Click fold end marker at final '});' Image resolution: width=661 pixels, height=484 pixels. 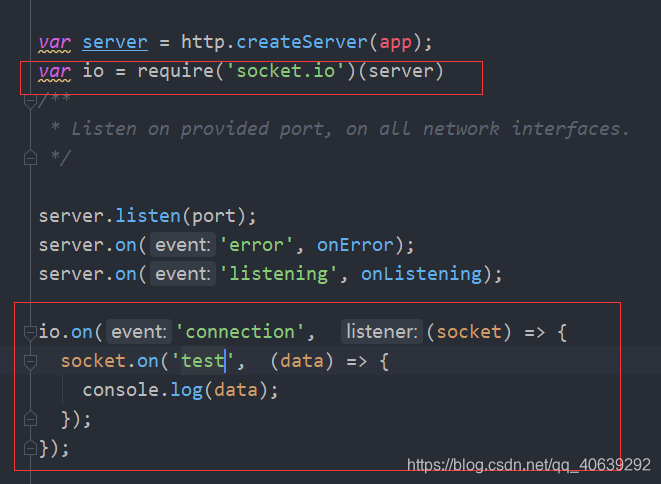30,448
